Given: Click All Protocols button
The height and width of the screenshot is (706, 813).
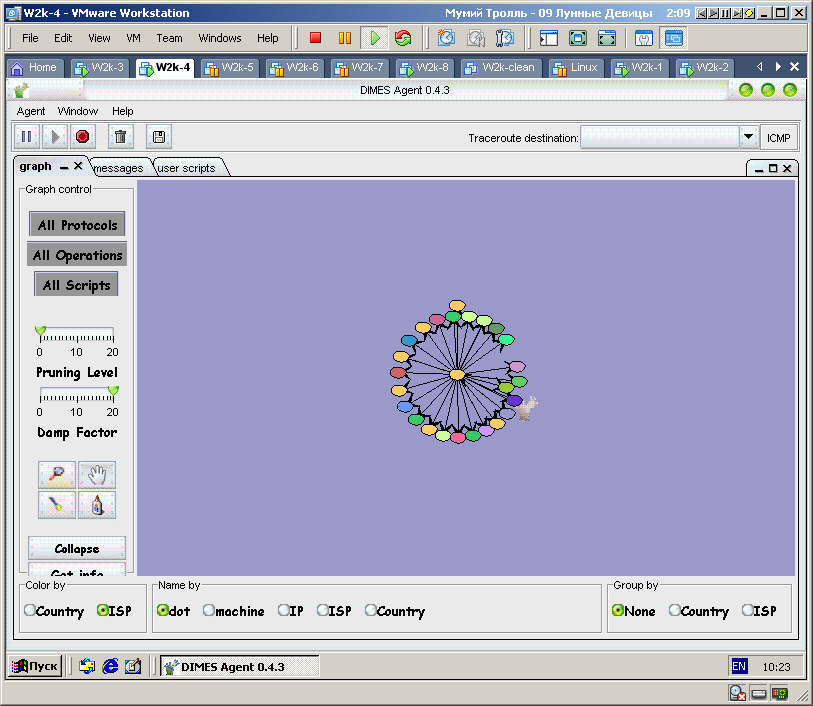Looking at the screenshot, I should tap(77, 225).
